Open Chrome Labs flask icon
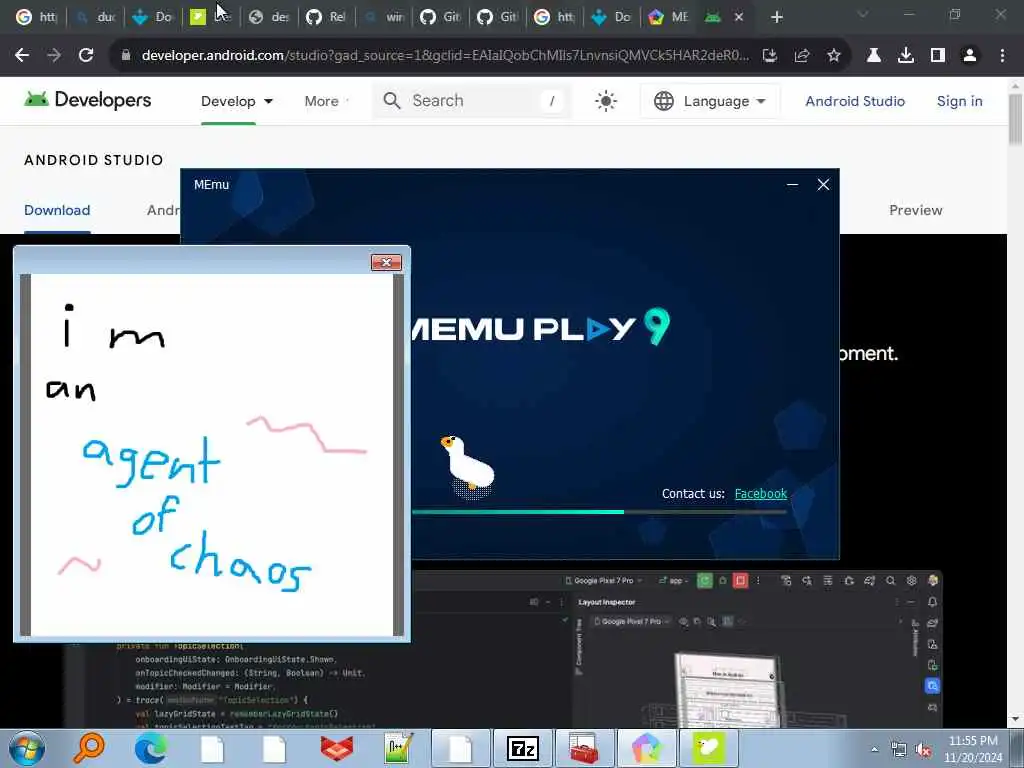Image resolution: width=1024 pixels, height=768 pixels. [873, 56]
